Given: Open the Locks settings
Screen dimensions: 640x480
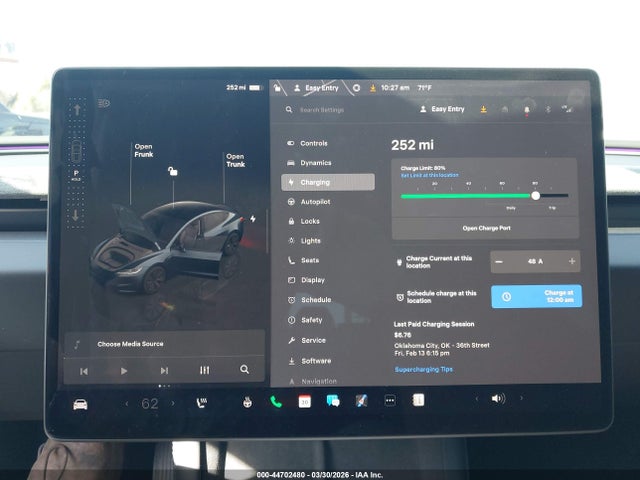Looking at the screenshot, I should click(304, 221).
